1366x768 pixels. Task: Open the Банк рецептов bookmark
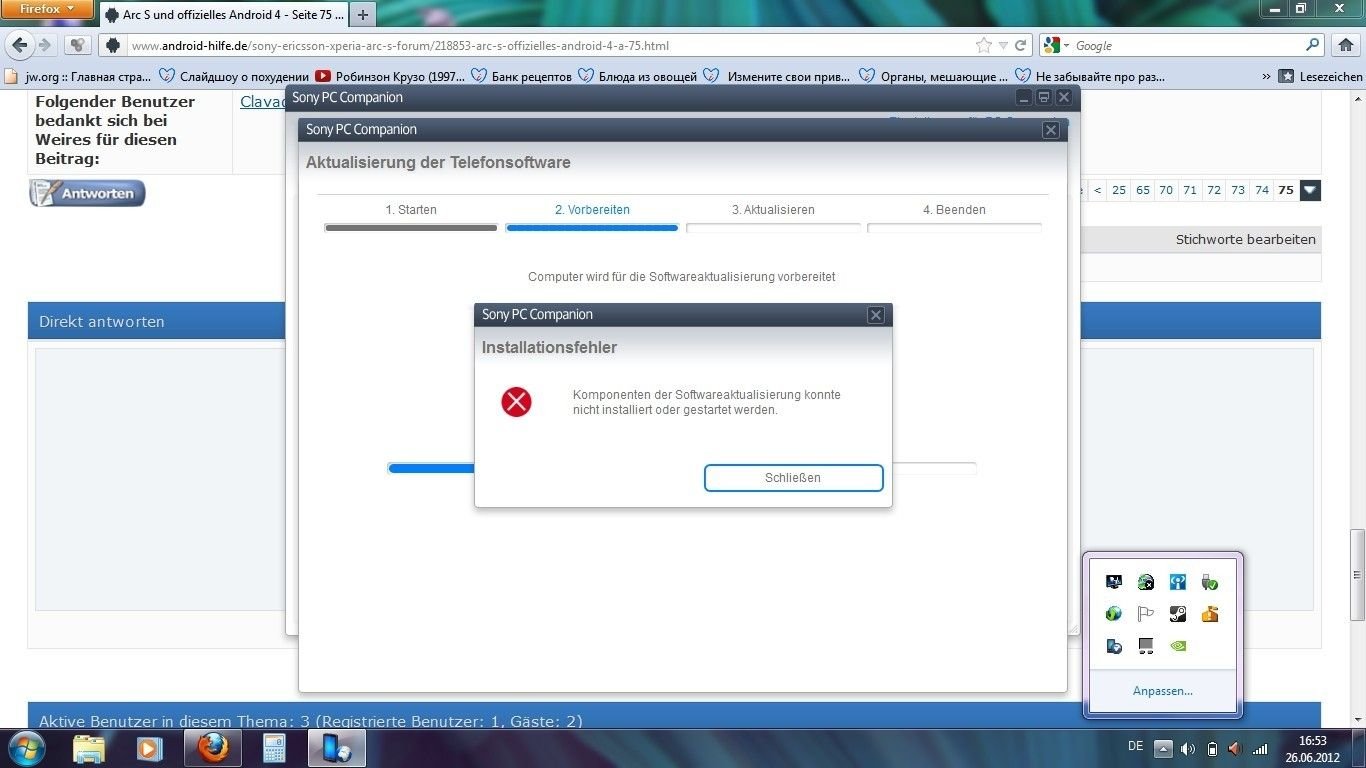coord(521,76)
